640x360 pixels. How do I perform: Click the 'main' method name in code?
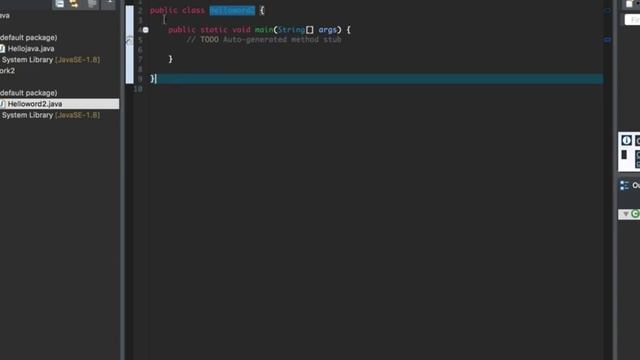(264, 30)
